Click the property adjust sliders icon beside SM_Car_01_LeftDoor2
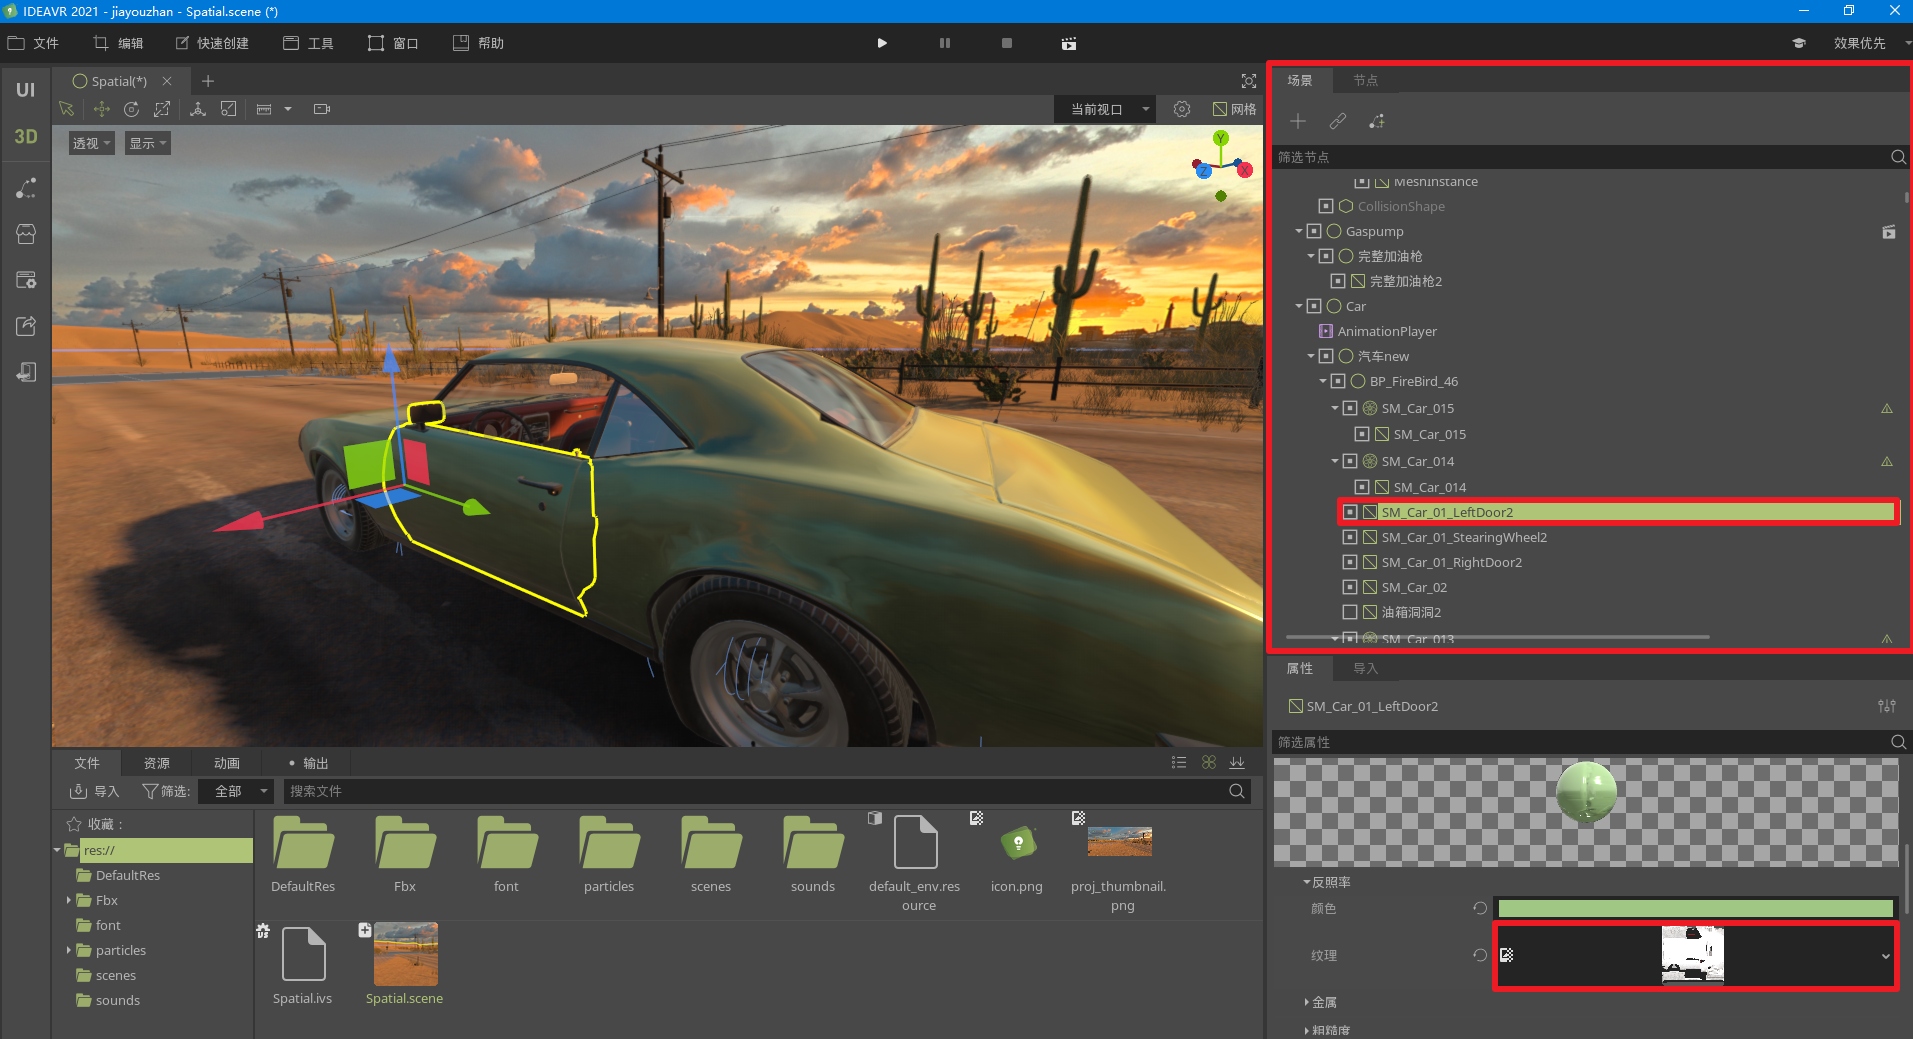1913x1039 pixels. pyautogui.click(x=1887, y=706)
